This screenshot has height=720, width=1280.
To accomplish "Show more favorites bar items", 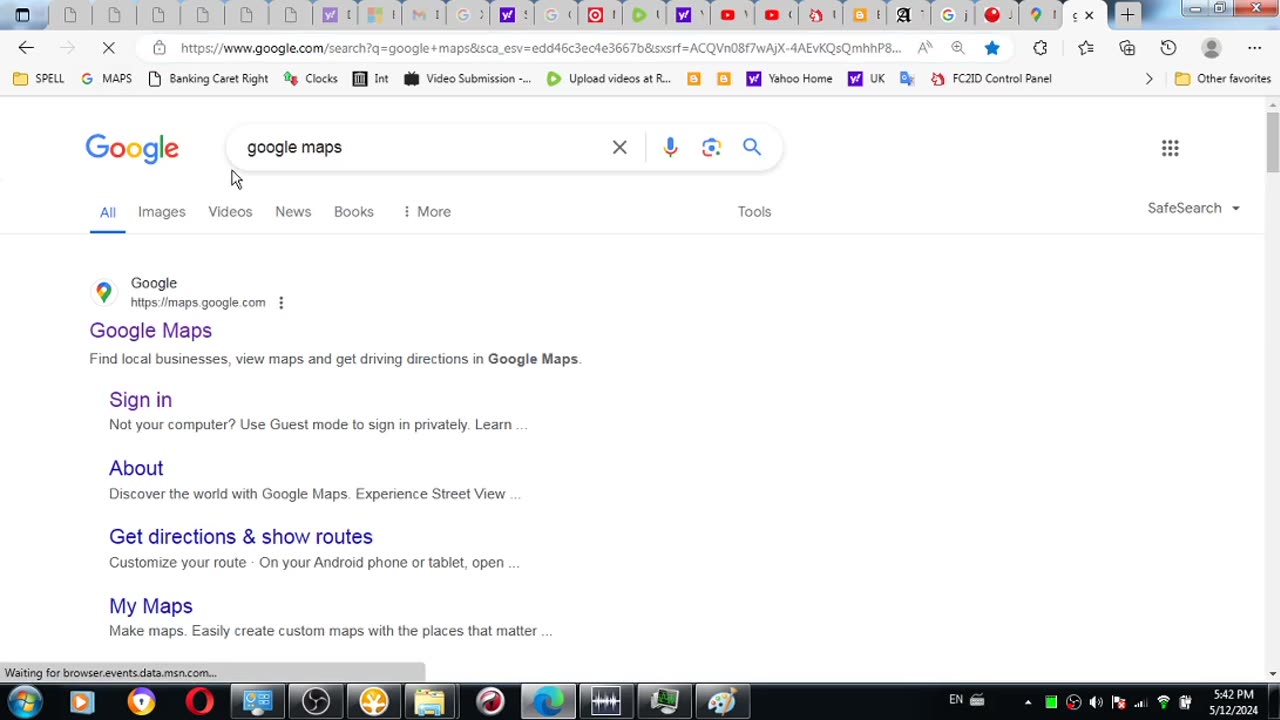I will point(1149,78).
